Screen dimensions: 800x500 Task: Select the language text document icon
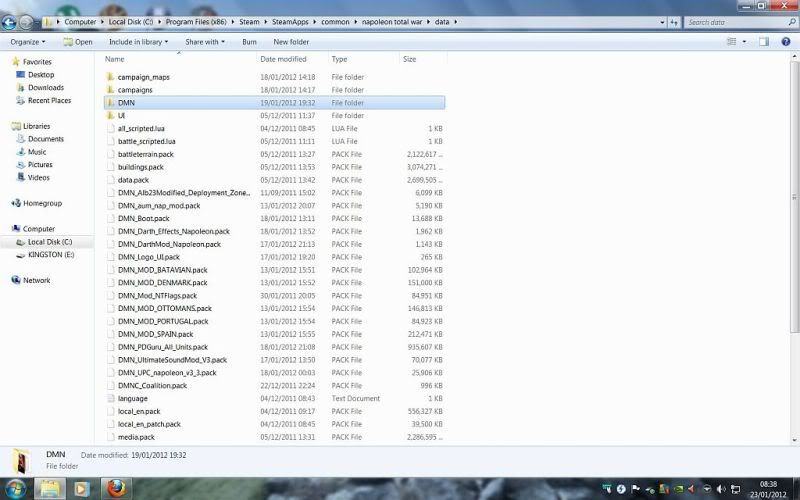(x=110, y=398)
